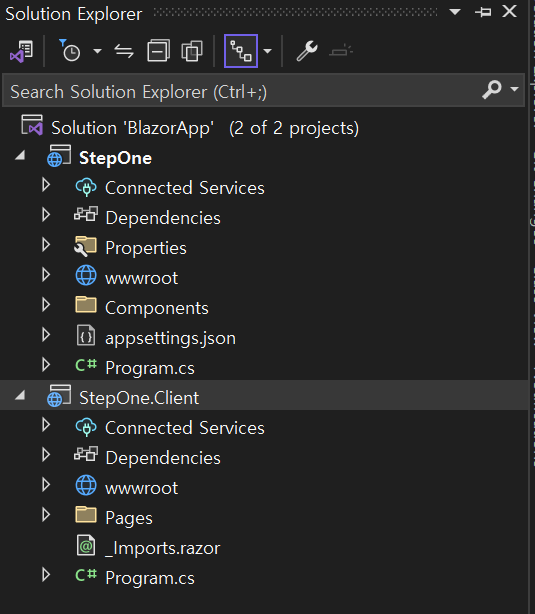Close the Solution Explorer panel
The height and width of the screenshot is (614, 535).
510,11
